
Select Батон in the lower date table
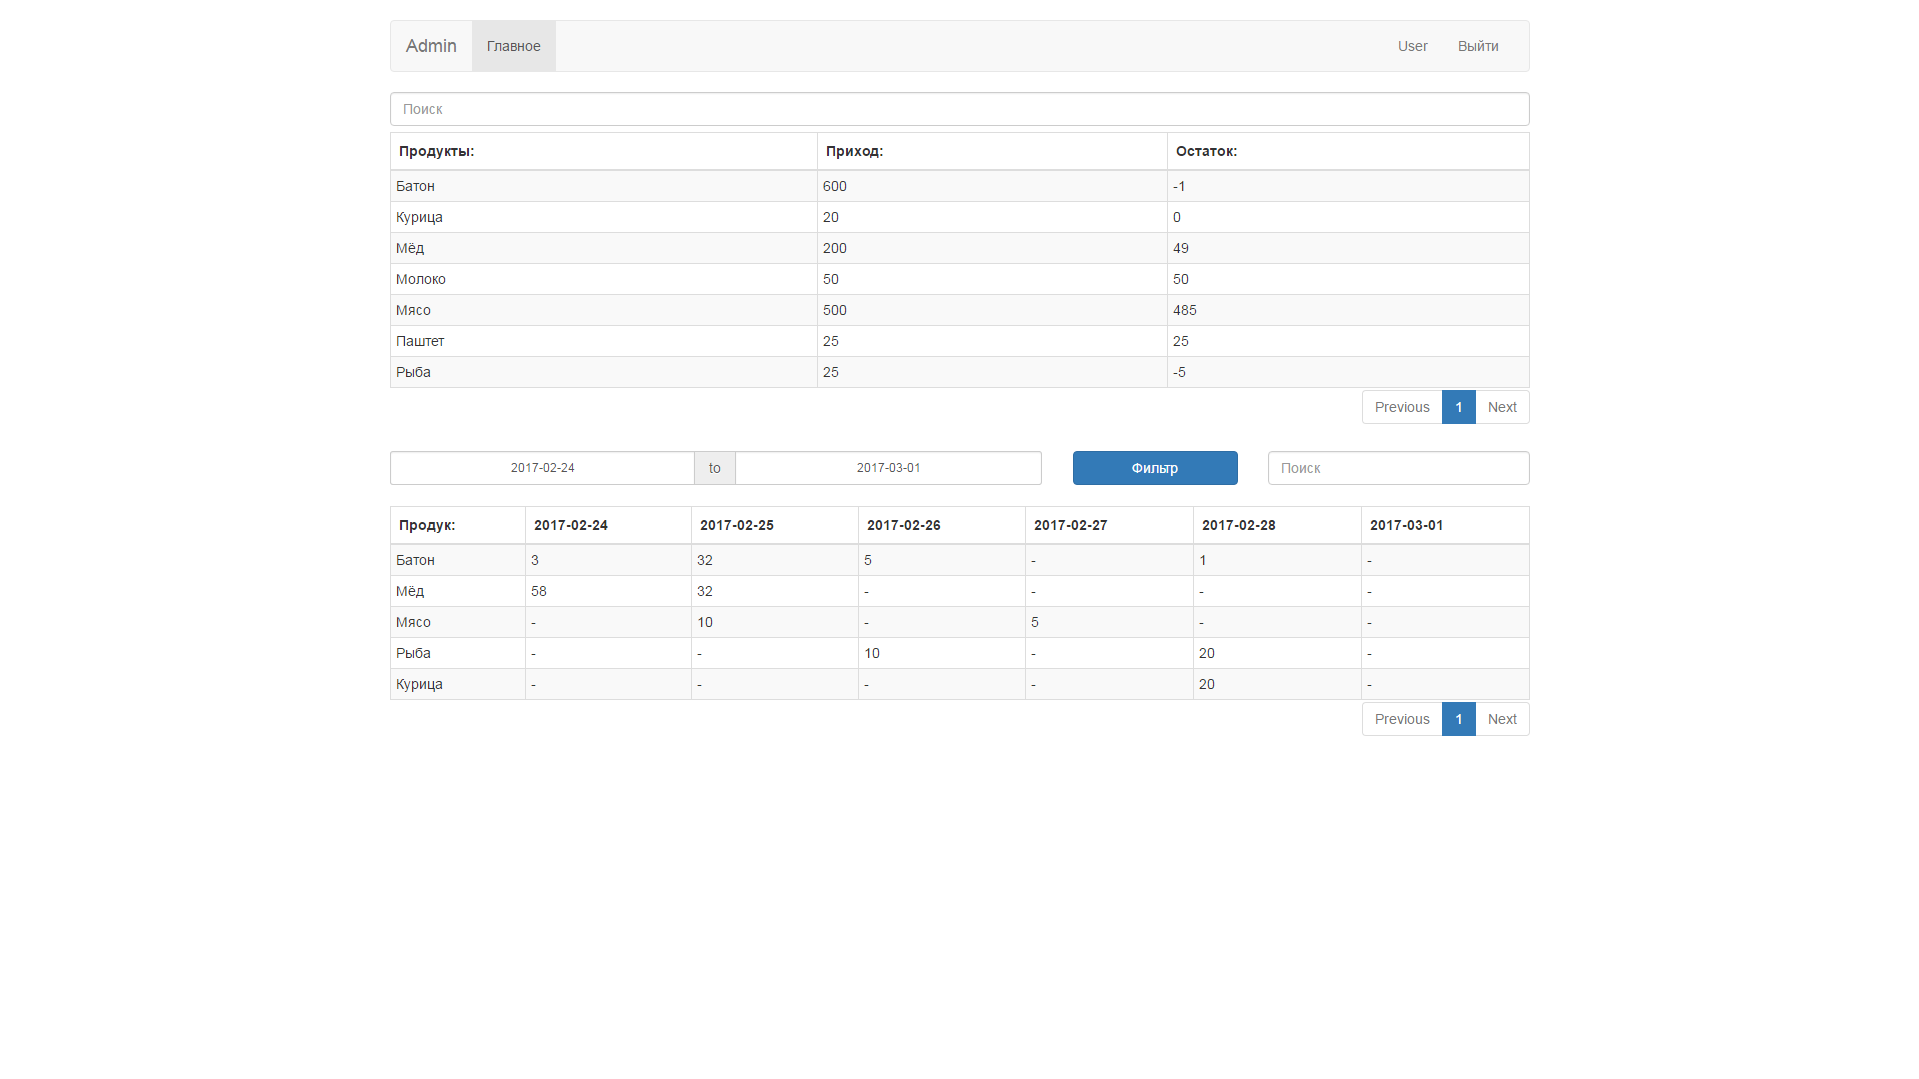(415, 560)
